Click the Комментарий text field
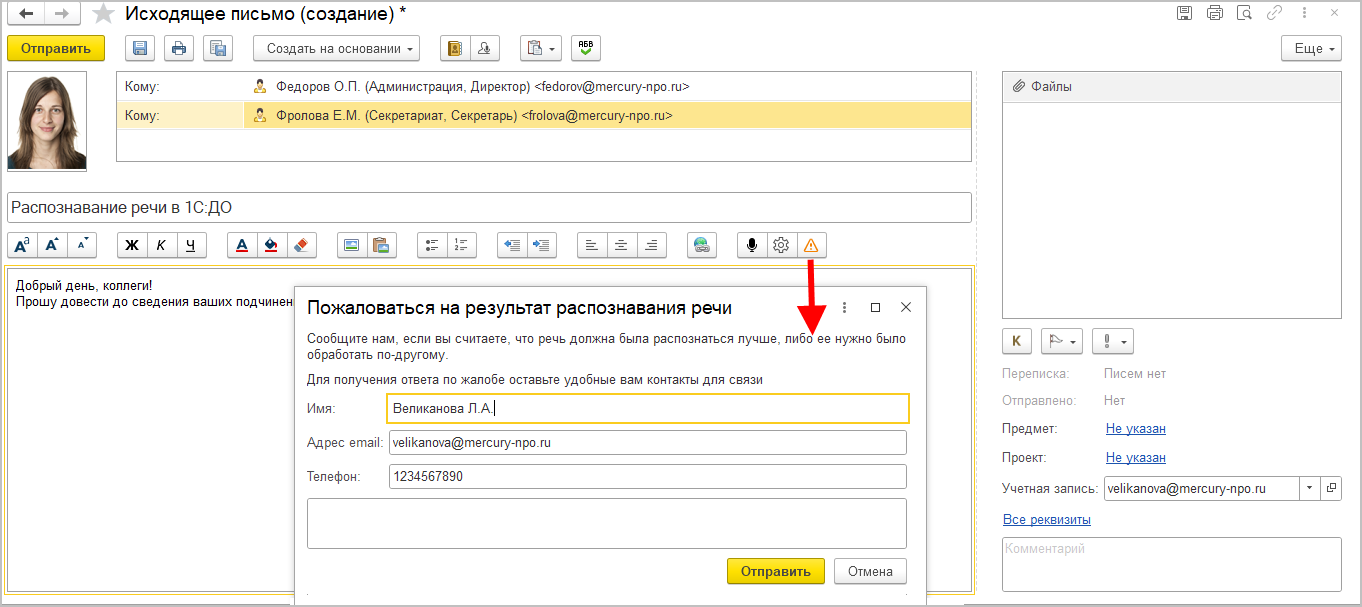The width and height of the screenshot is (1362, 607). (1172, 564)
